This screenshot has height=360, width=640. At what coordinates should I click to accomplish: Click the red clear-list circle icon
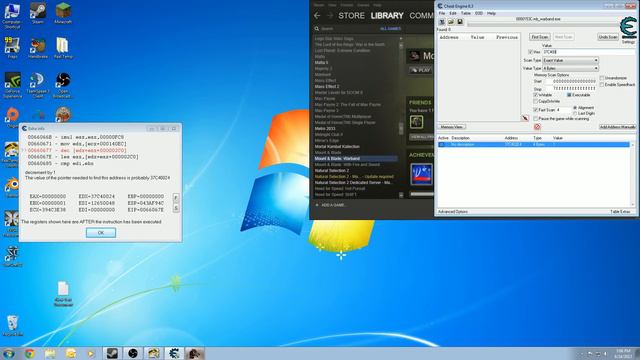pyautogui.click(x=537, y=127)
